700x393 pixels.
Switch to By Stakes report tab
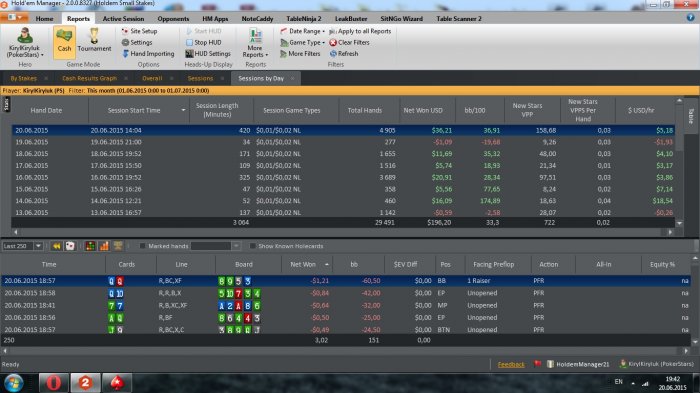(24, 79)
